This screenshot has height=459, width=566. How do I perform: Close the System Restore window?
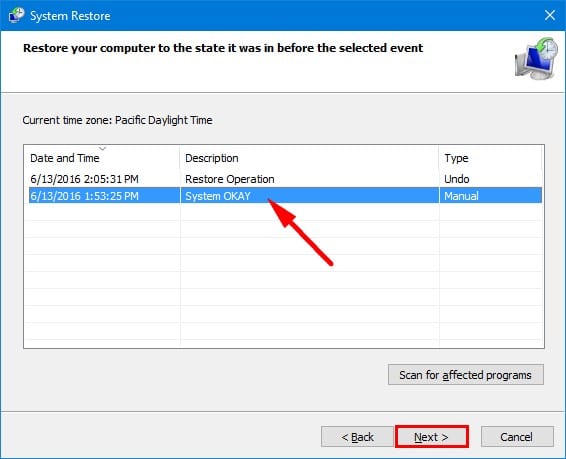[x=550, y=15]
